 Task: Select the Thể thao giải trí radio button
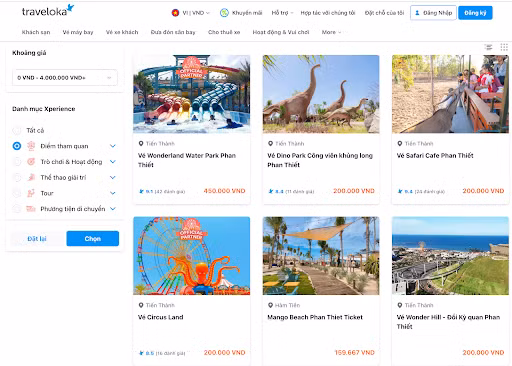tap(17, 177)
